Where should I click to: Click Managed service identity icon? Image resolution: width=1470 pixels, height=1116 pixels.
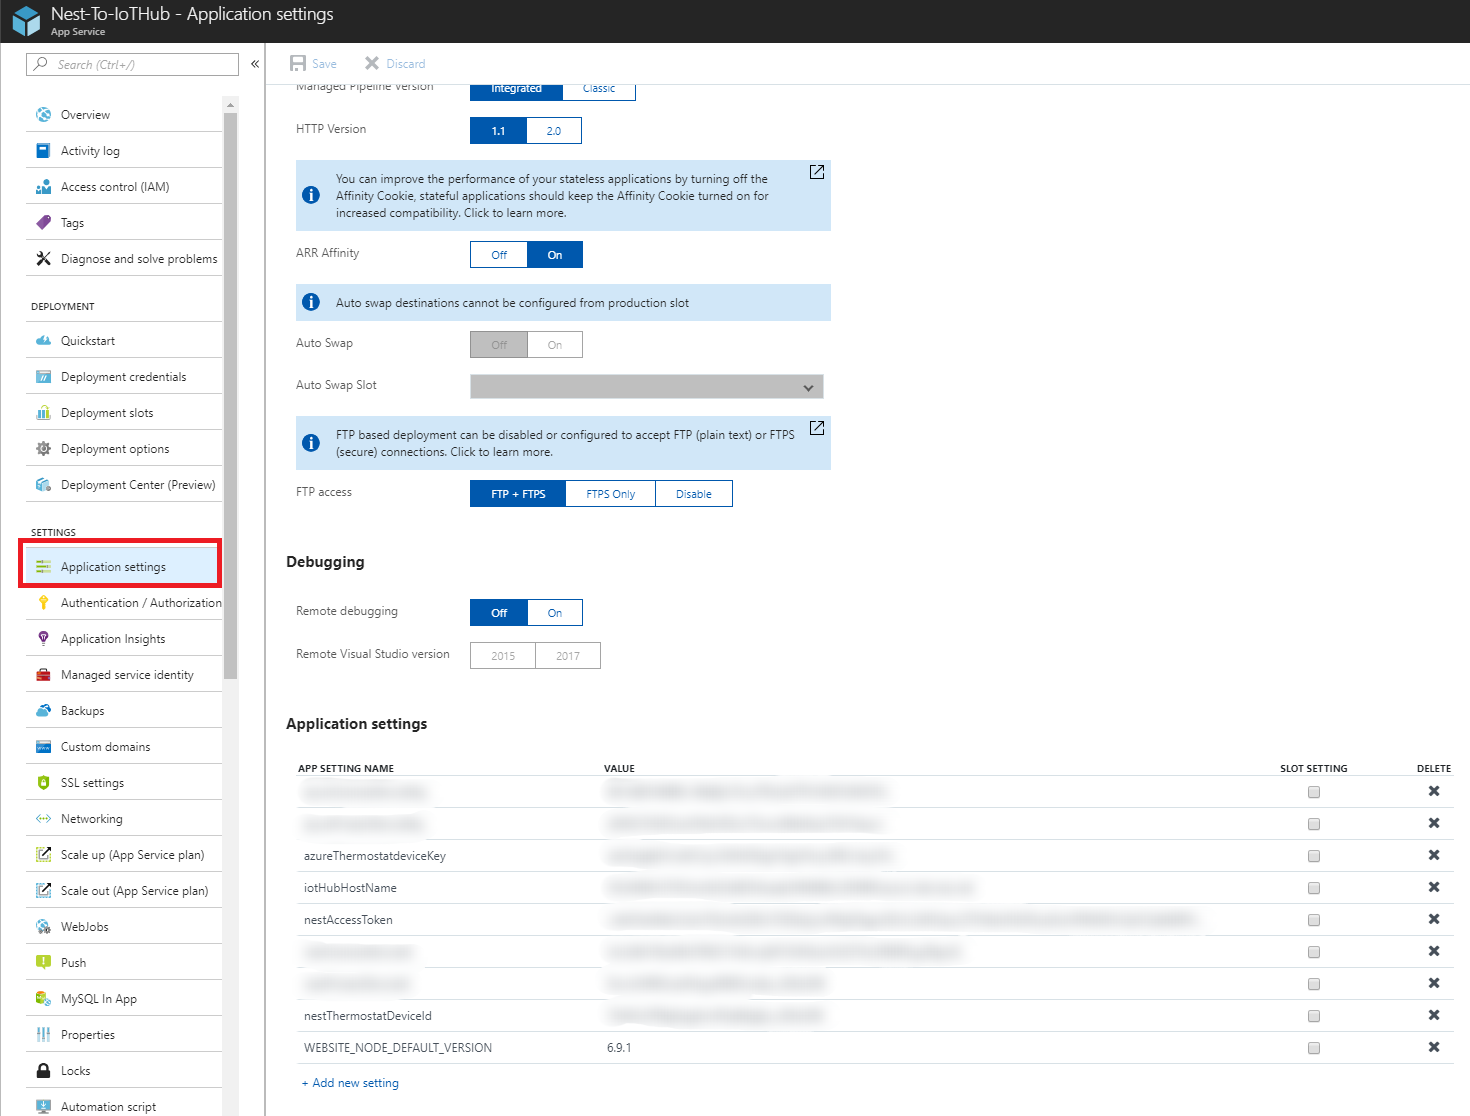(x=43, y=675)
